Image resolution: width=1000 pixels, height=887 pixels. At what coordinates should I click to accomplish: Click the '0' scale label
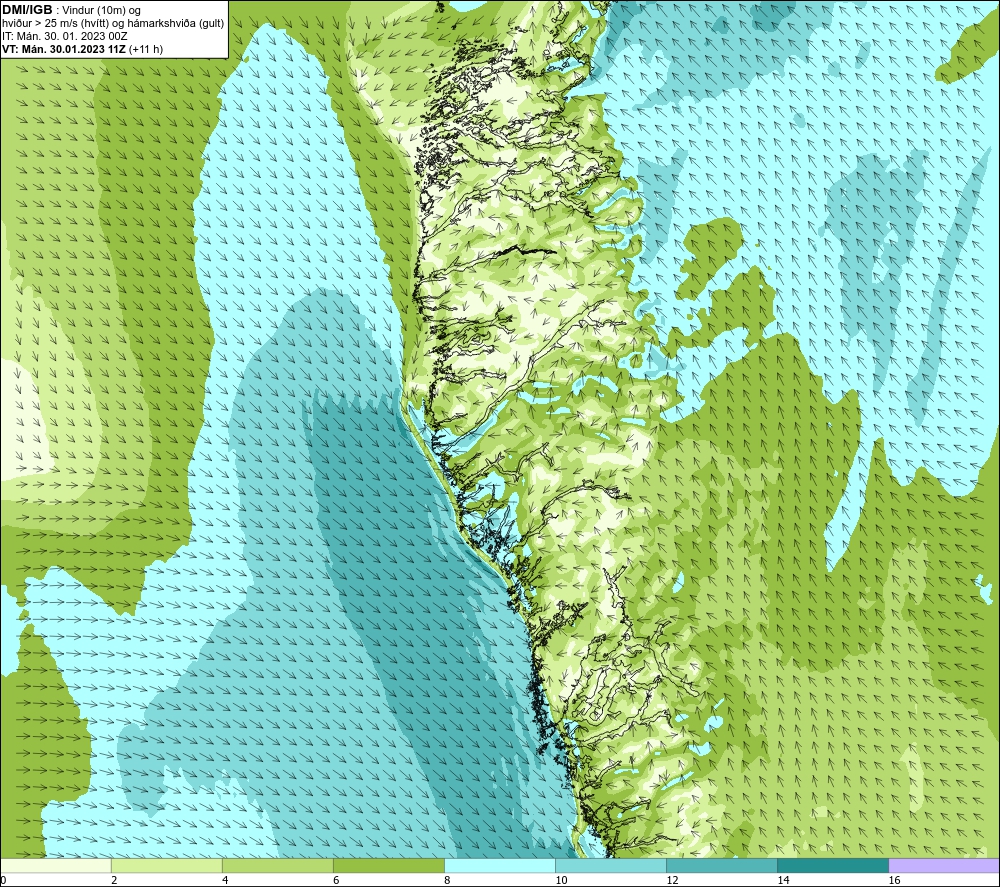pyautogui.click(x=3, y=880)
